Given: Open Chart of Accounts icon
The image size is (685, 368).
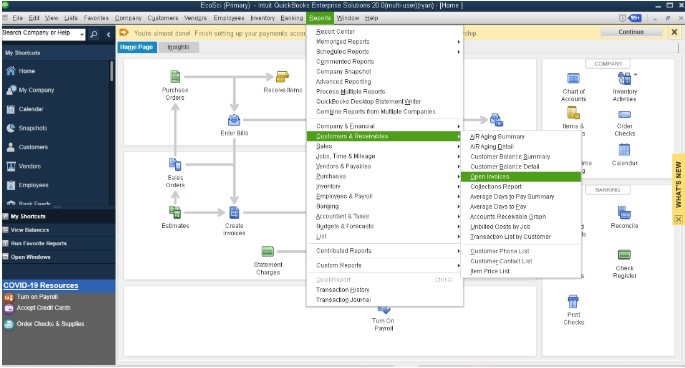Looking at the screenshot, I should pos(573,78).
